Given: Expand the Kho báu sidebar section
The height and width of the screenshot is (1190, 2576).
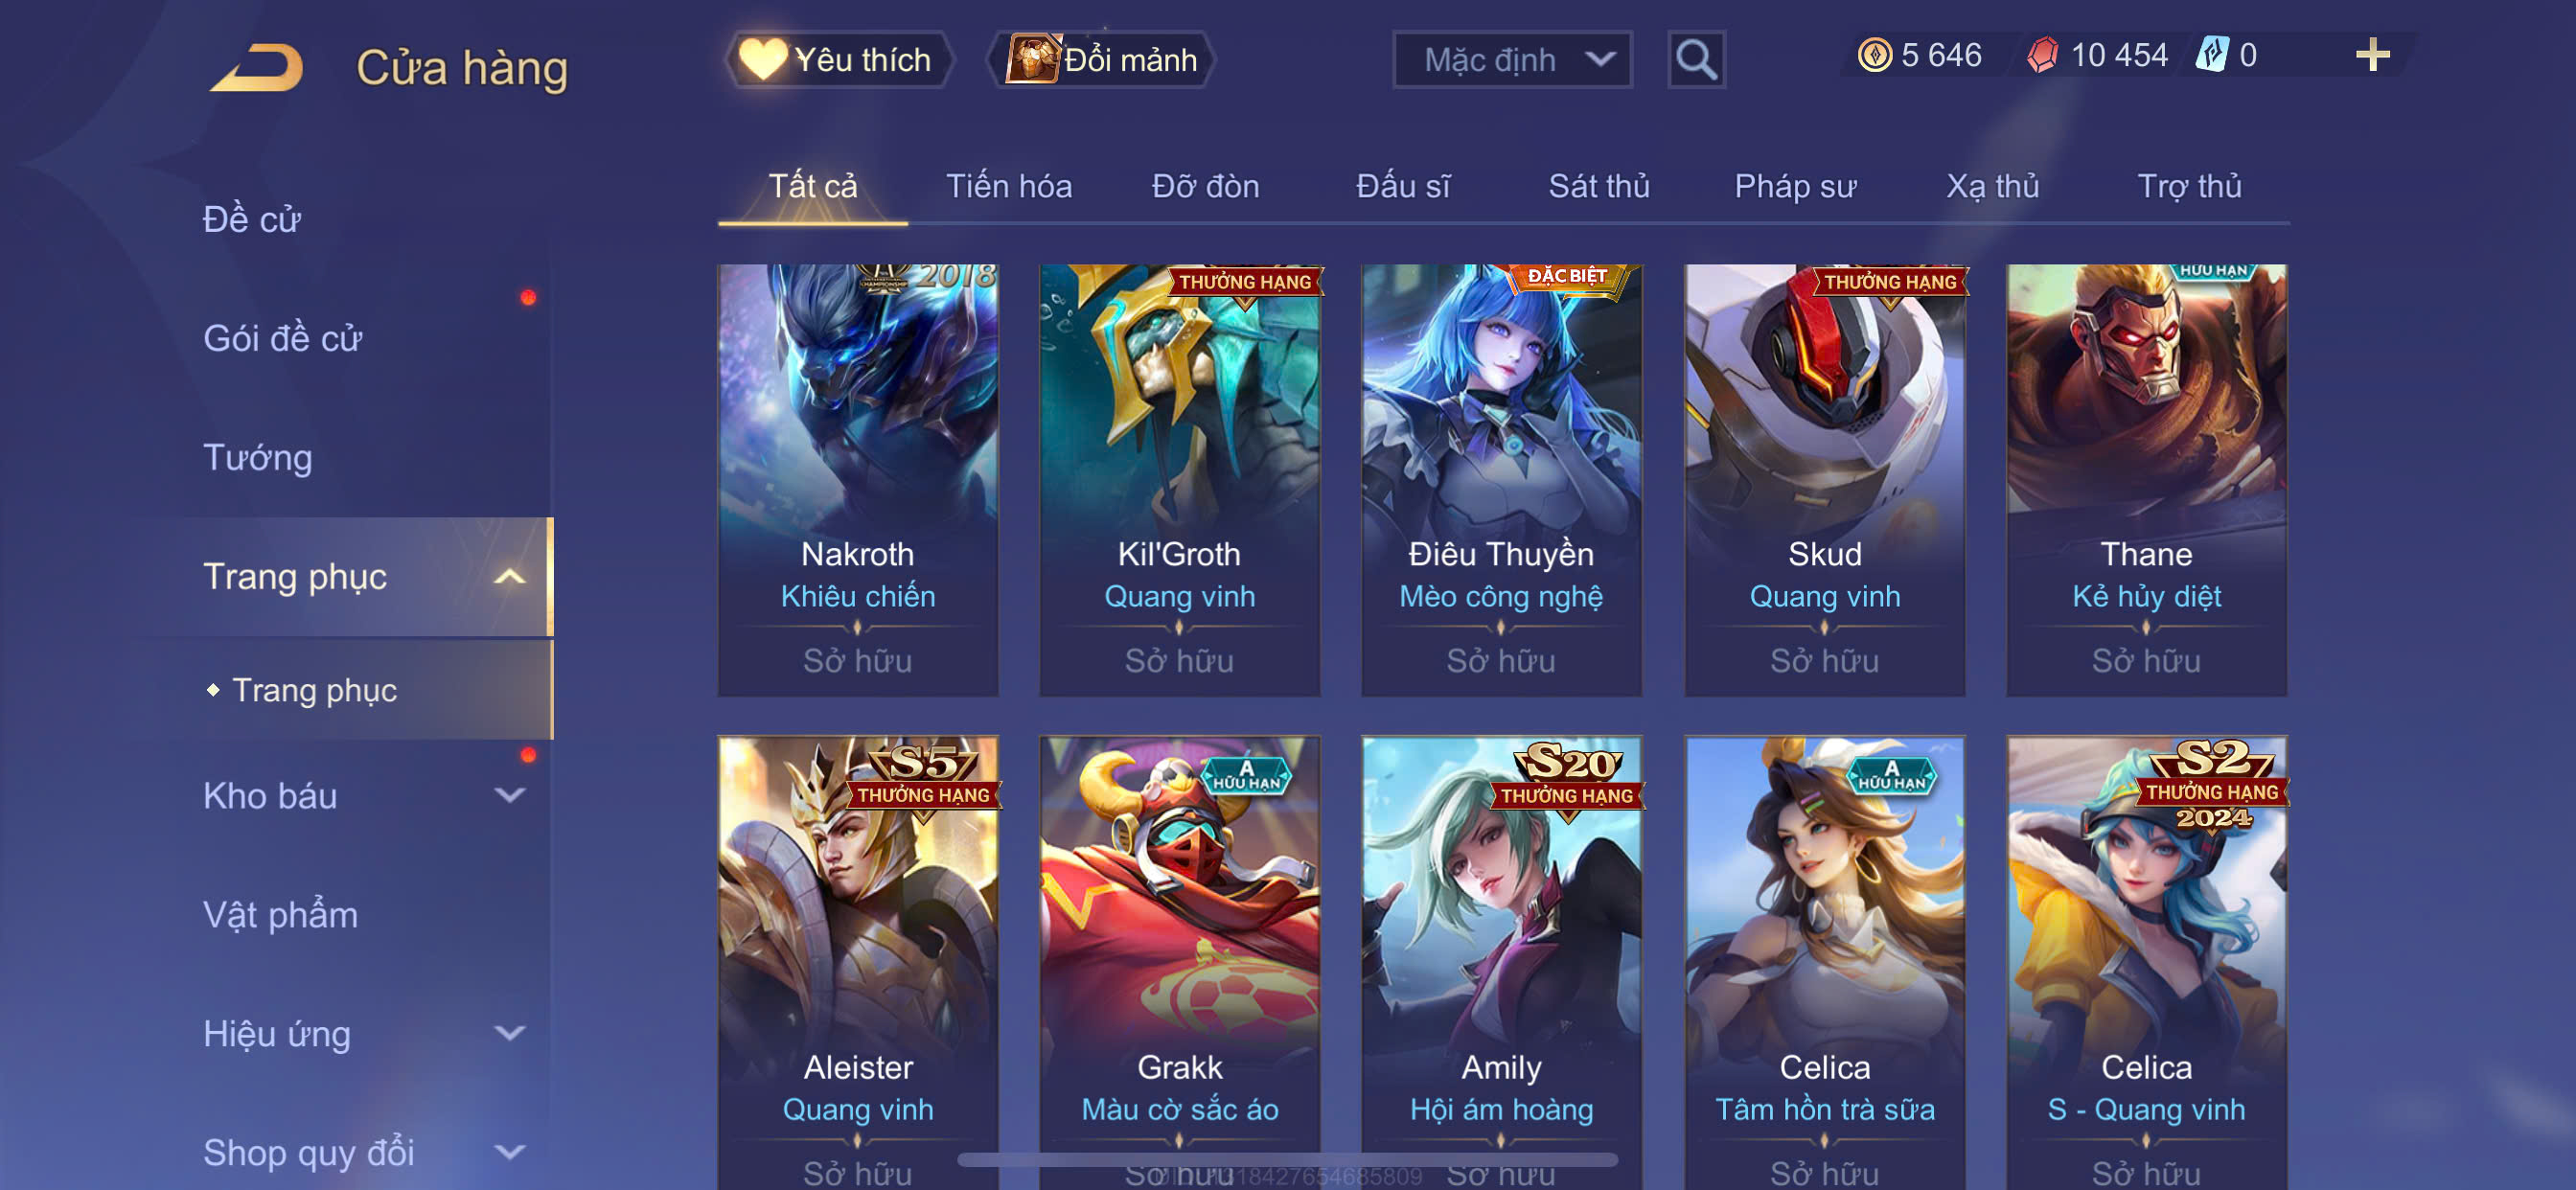Looking at the screenshot, I should (509, 796).
